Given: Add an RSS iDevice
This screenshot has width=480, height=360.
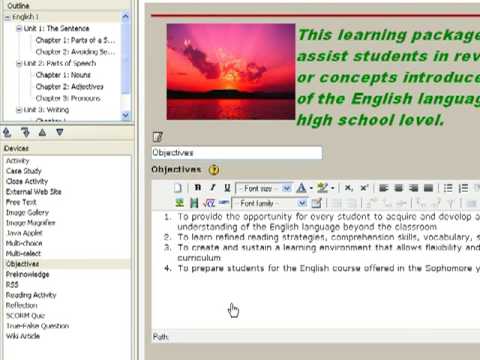Looking at the screenshot, I should click(x=12, y=285).
